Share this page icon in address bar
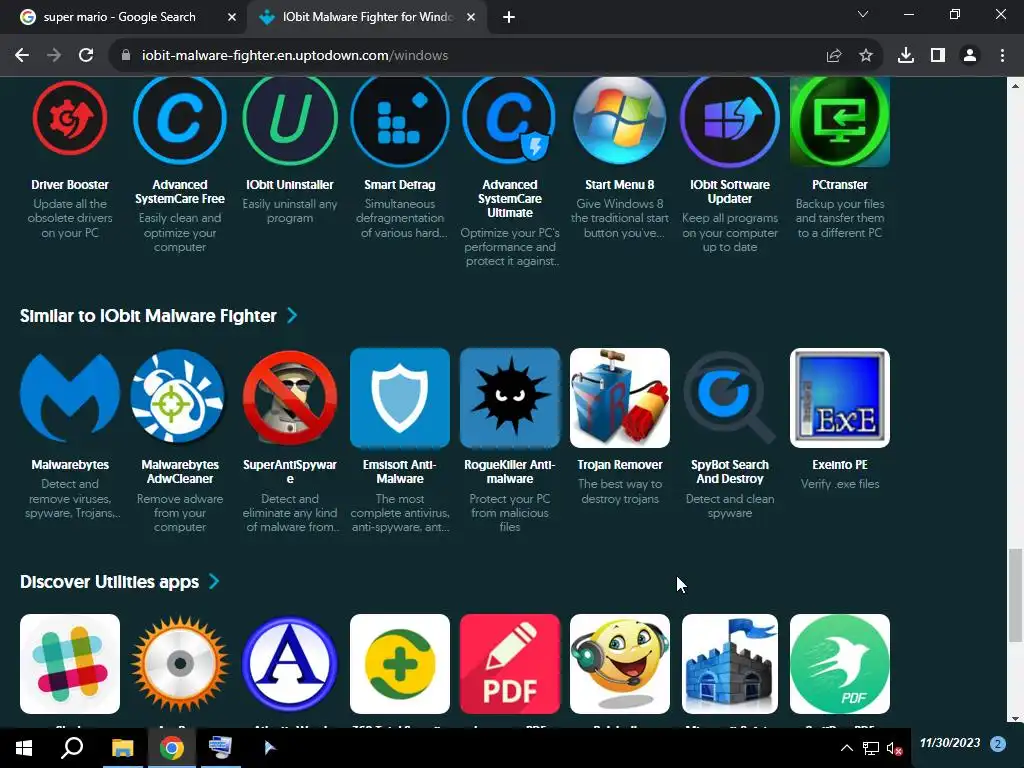Image resolution: width=1024 pixels, height=768 pixels. (834, 56)
